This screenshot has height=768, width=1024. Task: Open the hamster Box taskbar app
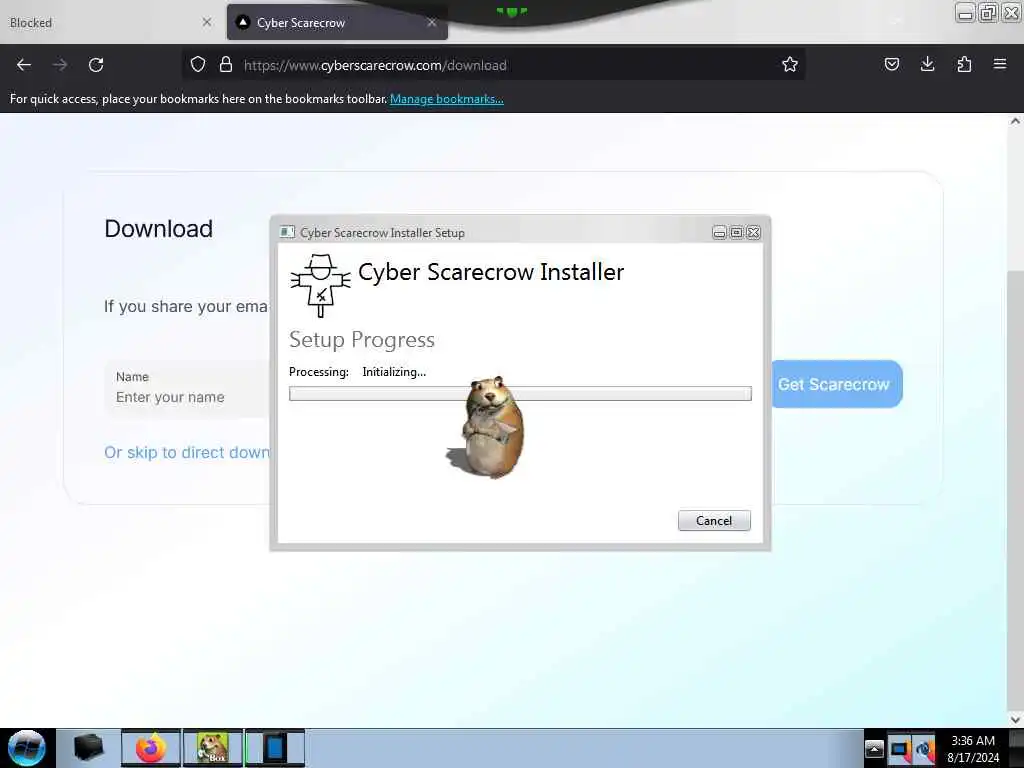[x=212, y=748]
